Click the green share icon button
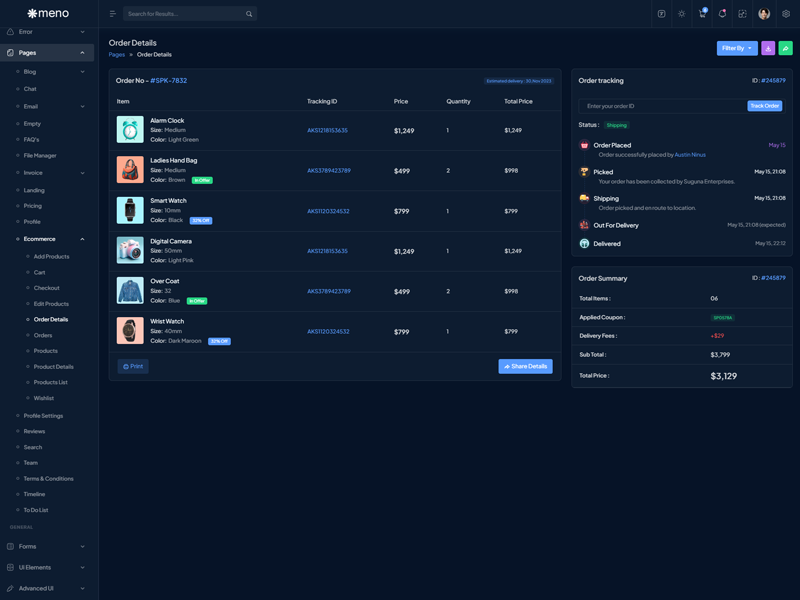The image size is (800, 600). [x=786, y=48]
